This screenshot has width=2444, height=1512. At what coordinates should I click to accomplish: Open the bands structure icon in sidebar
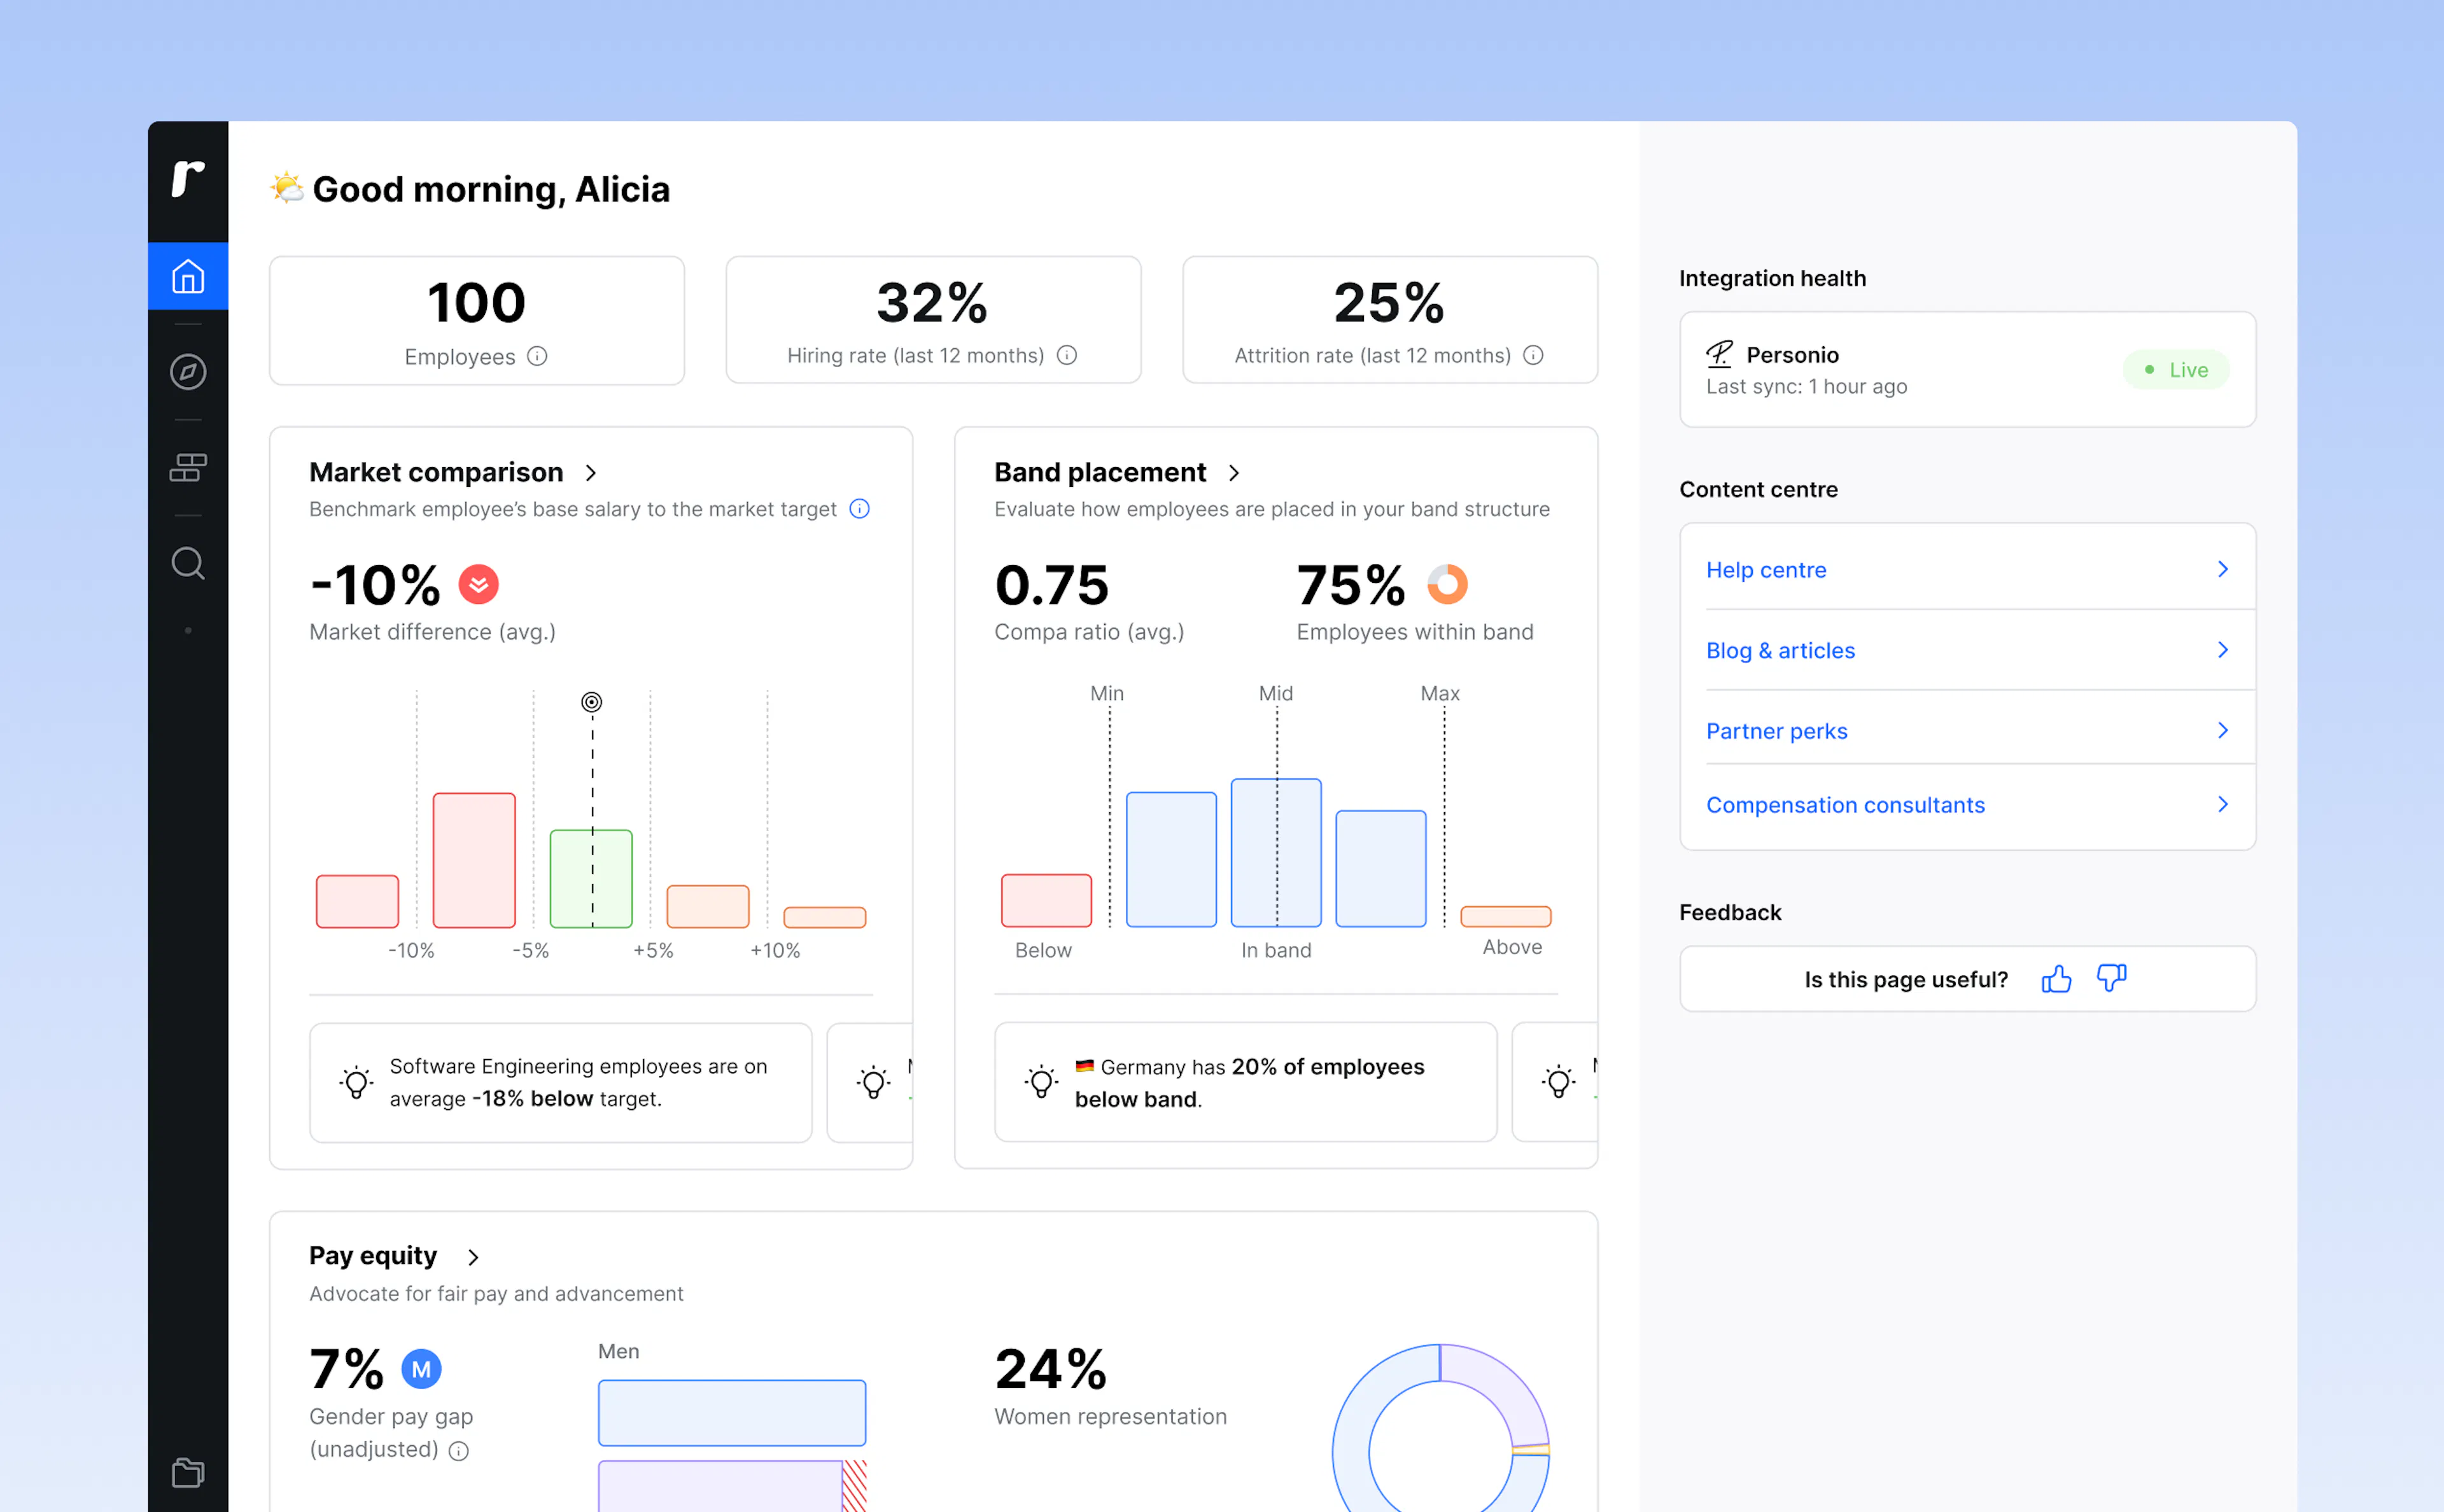point(188,467)
